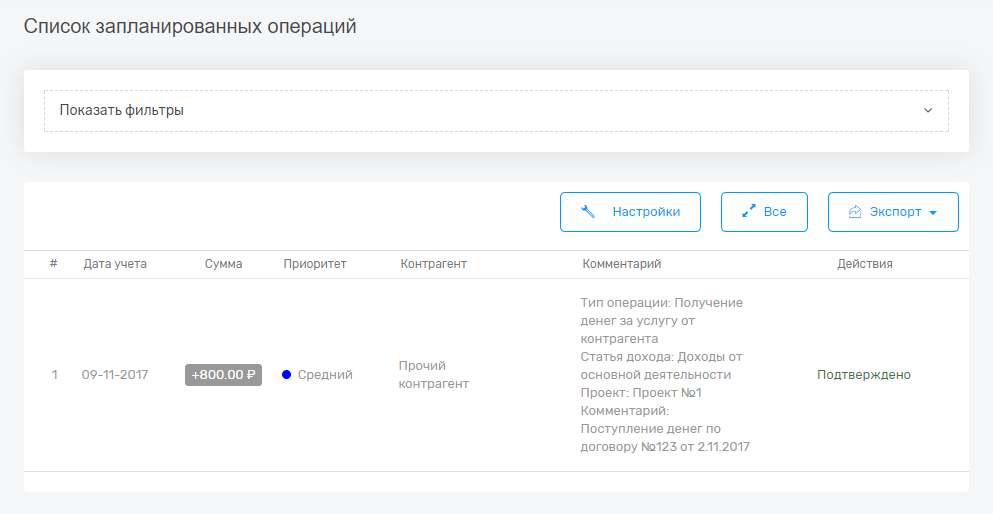Click 'договору №123 от 2.11.2017' comment line

tap(665, 447)
